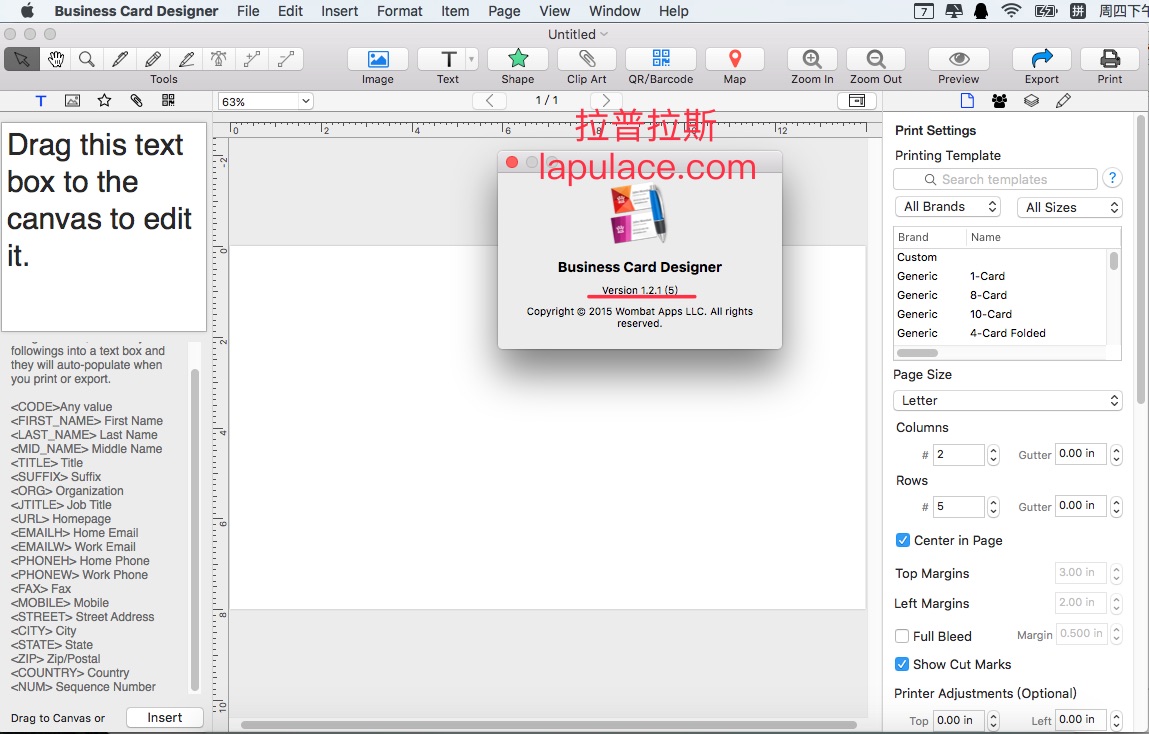Adjust the Columns Gutter stepper

tap(1116, 455)
